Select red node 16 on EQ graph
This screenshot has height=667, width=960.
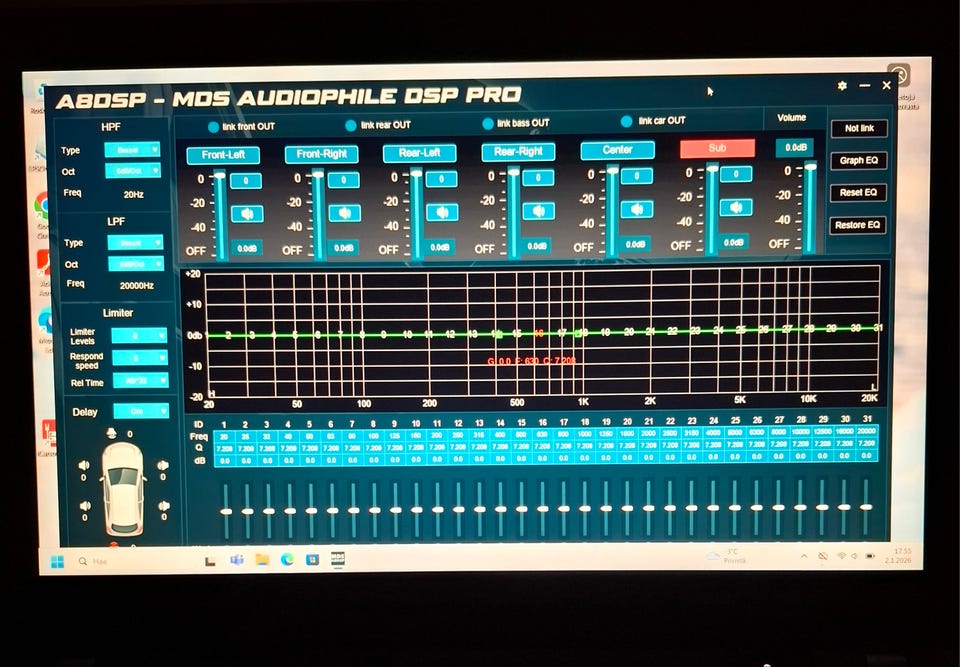click(539, 333)
